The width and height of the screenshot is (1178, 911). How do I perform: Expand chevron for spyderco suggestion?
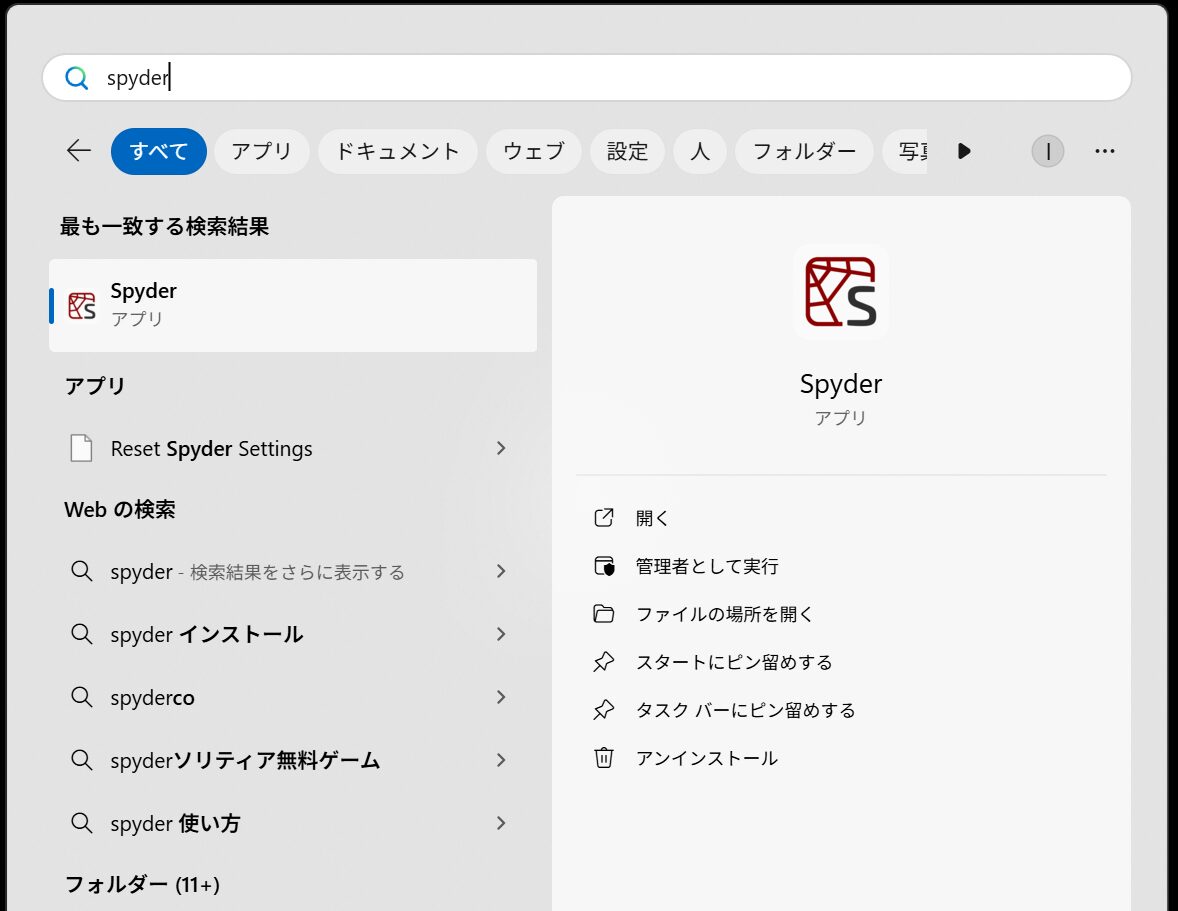coord(501,698)
